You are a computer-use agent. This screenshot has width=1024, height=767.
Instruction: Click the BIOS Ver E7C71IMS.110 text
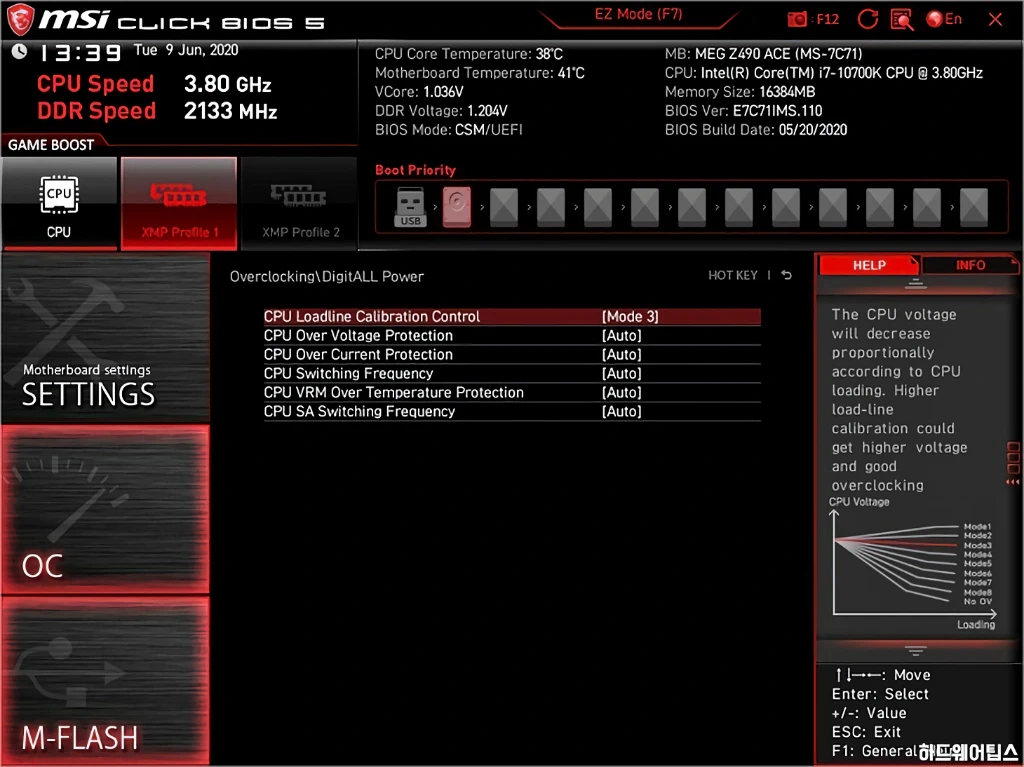pyautogui.click(x=743, y=110)
